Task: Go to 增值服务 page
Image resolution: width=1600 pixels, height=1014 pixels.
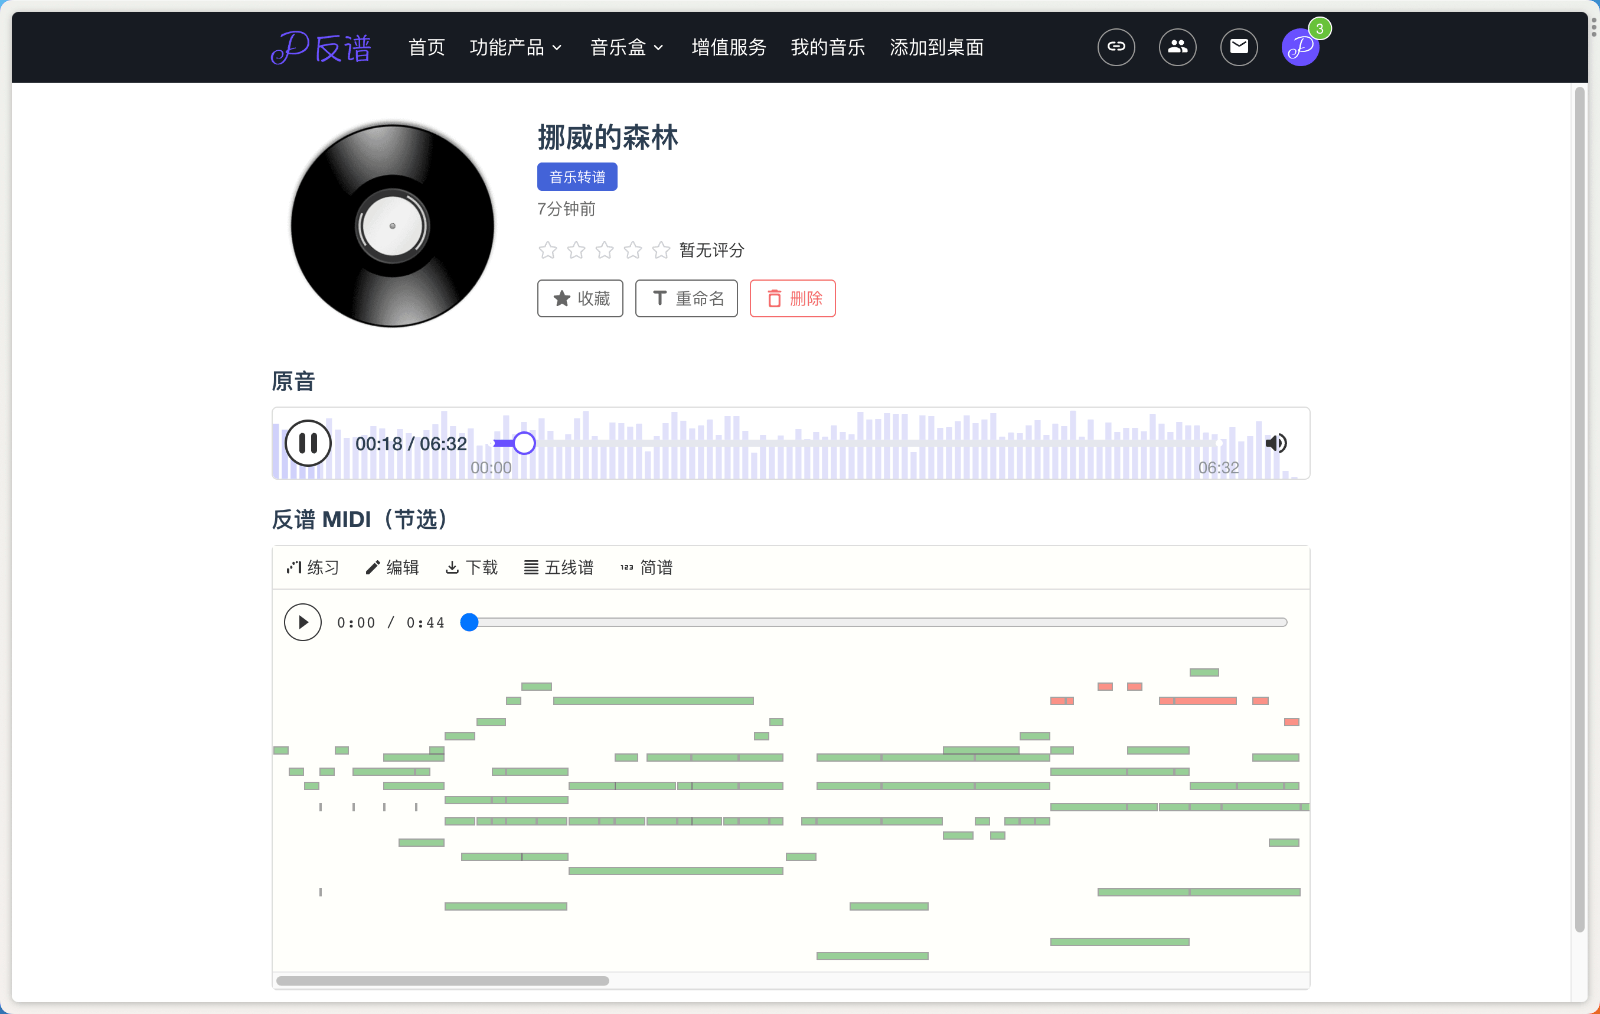Action: click(x=729, y=47)
